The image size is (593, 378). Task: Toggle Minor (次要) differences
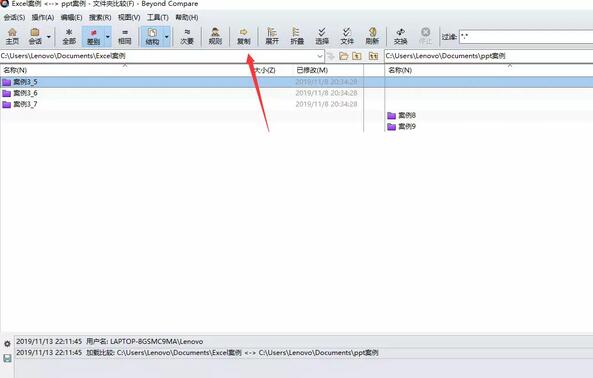tap(187, 36)
